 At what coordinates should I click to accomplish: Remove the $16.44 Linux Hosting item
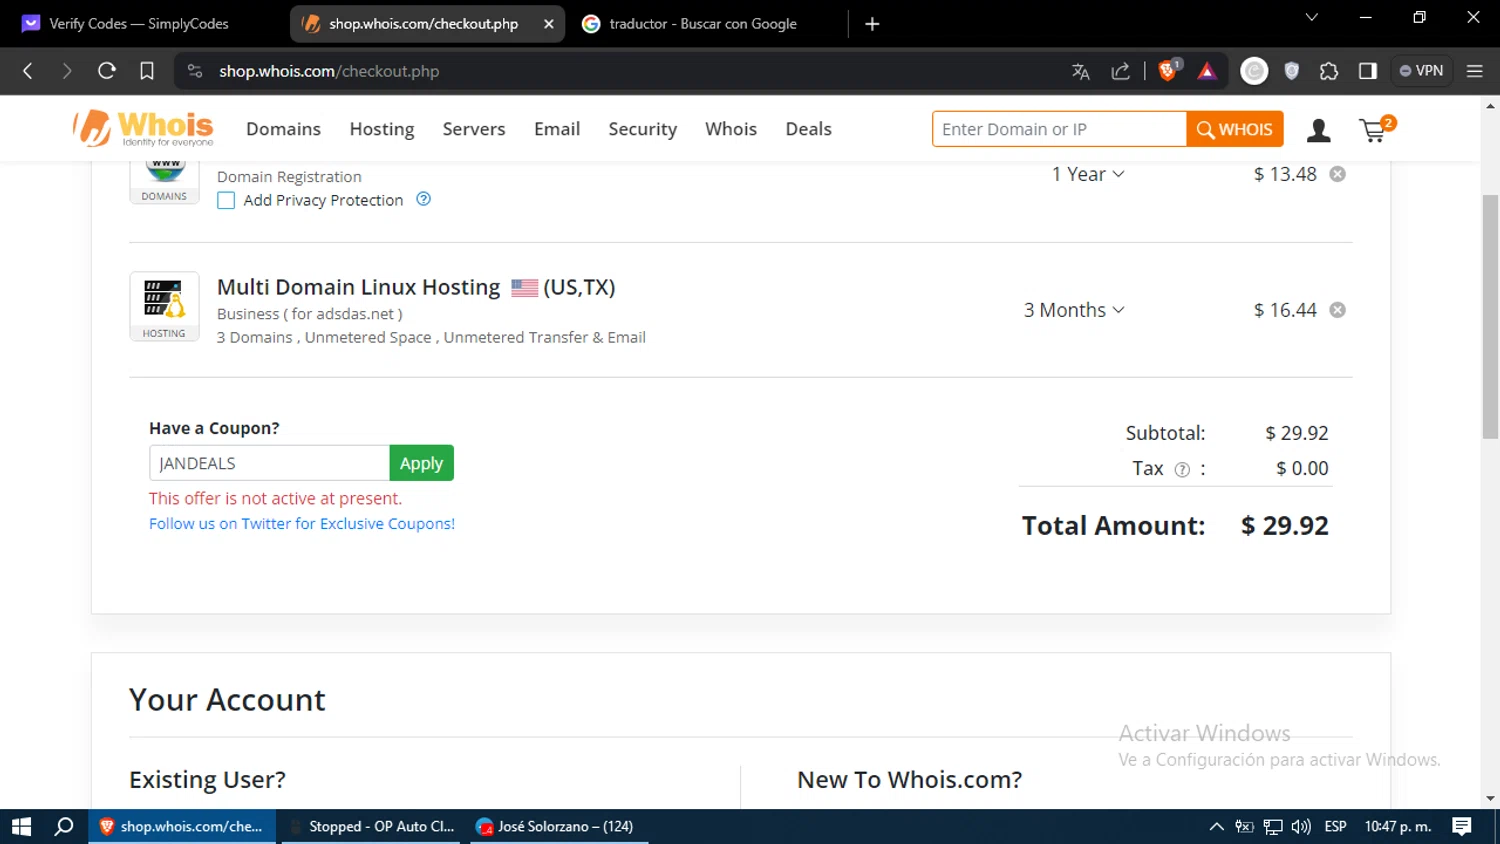click(x=1337, y=310)
